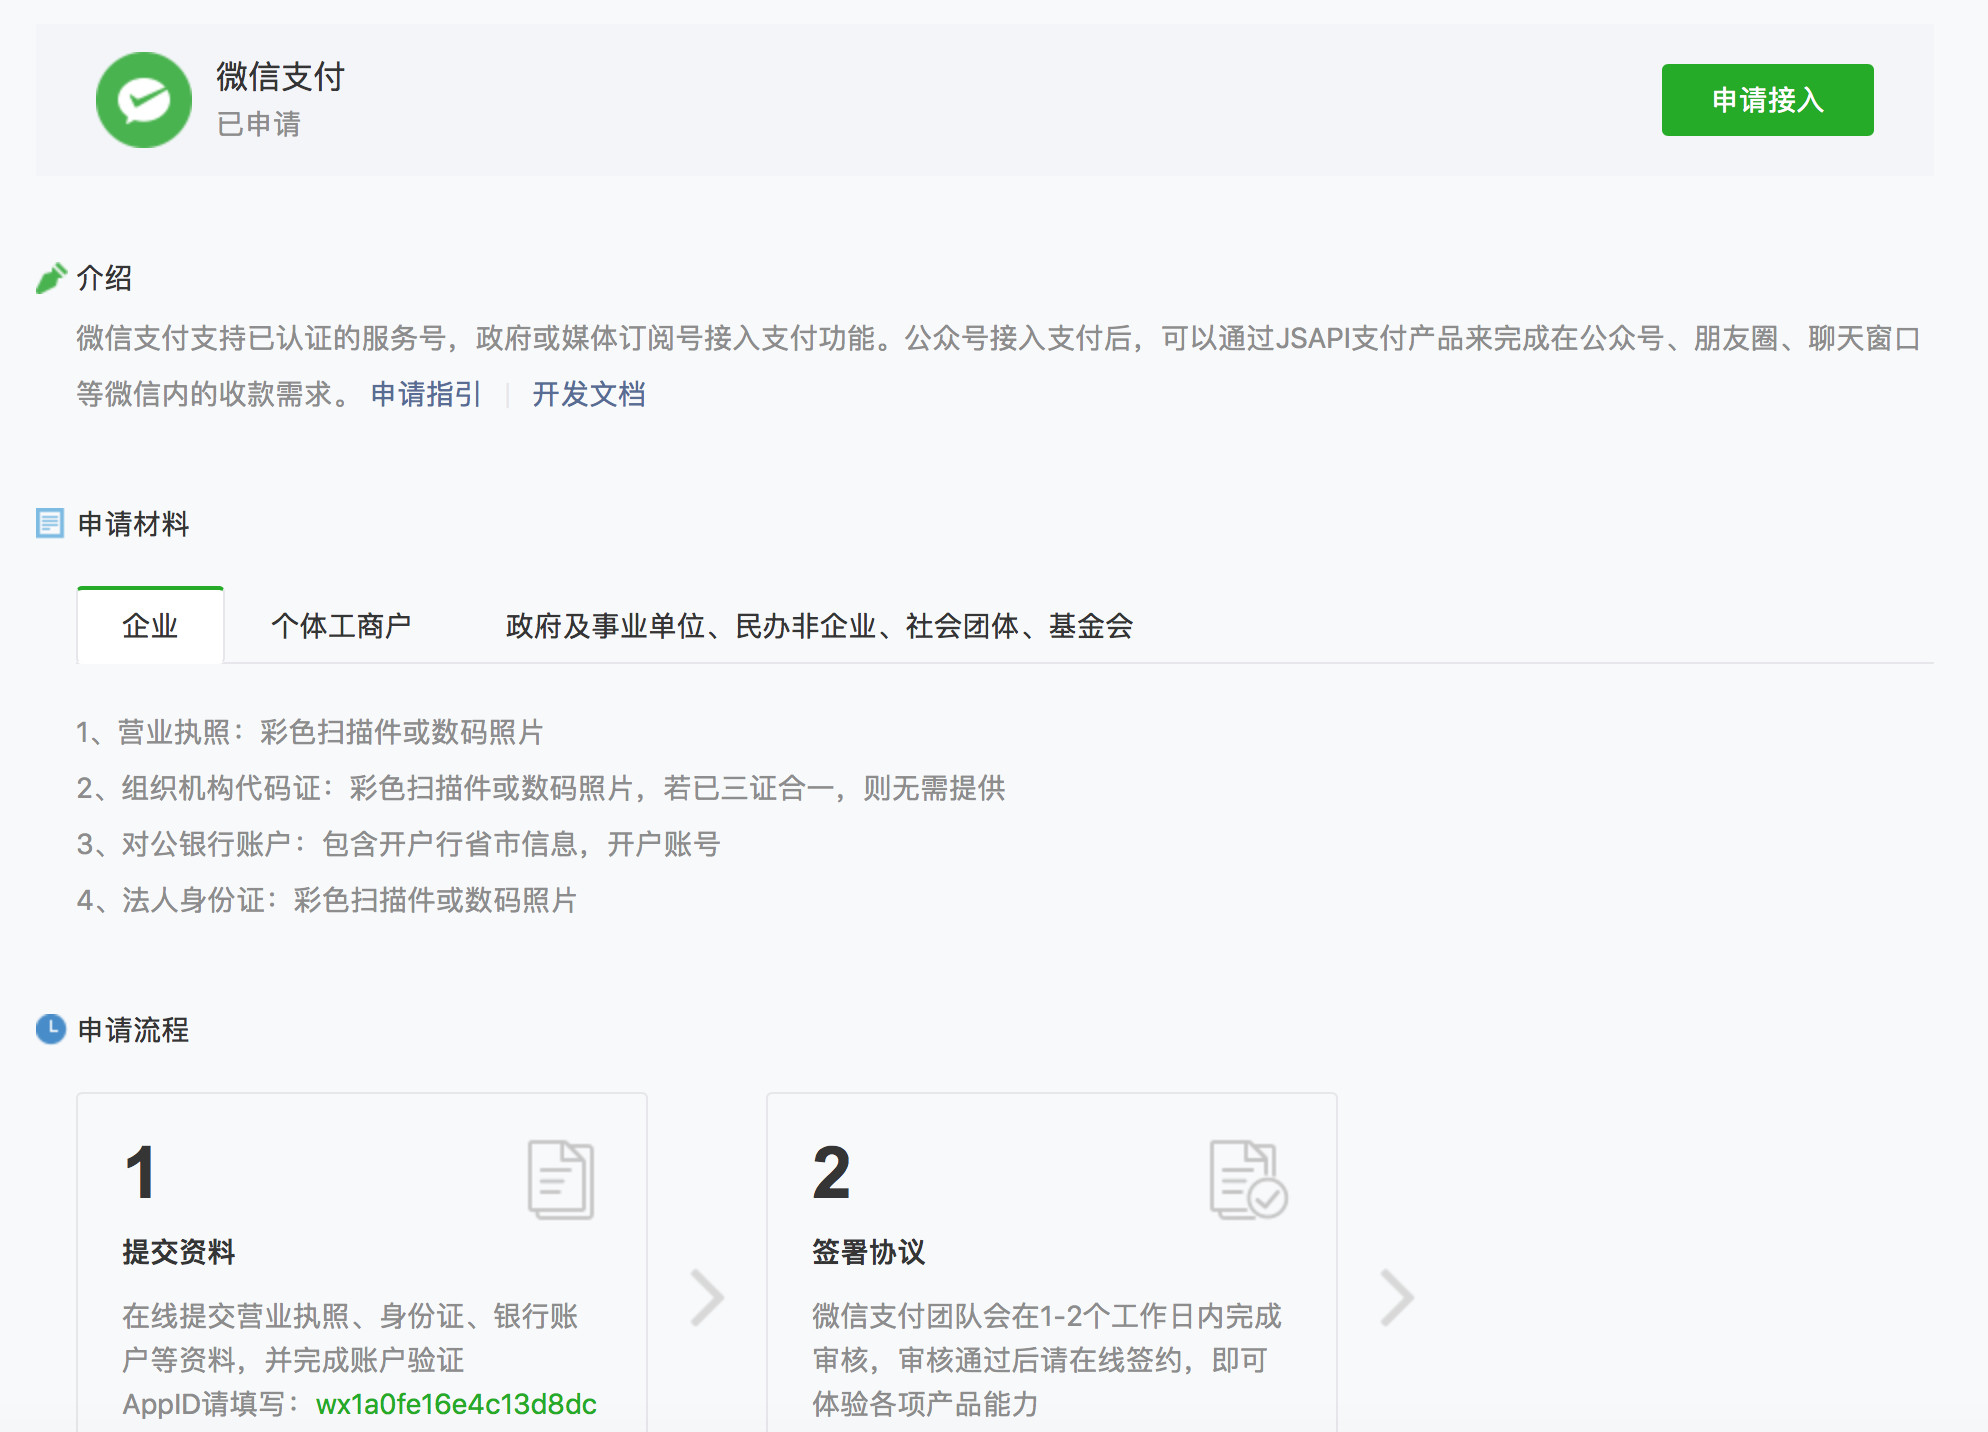This screenshot has width=1988, height=1432.
Task: Click the arrow chevron after 签署协议 card
Action: click(1397, 1298)
